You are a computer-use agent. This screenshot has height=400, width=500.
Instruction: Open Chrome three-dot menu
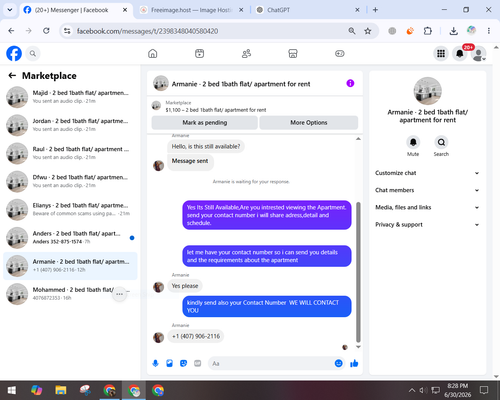pyautogui.click(x=489, y=31)
